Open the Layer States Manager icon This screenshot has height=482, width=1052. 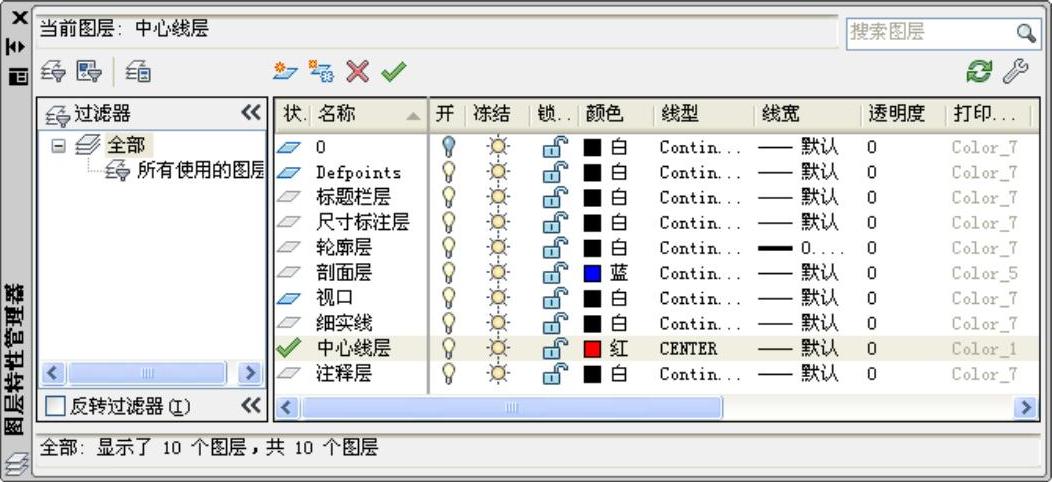click(138, 71)
